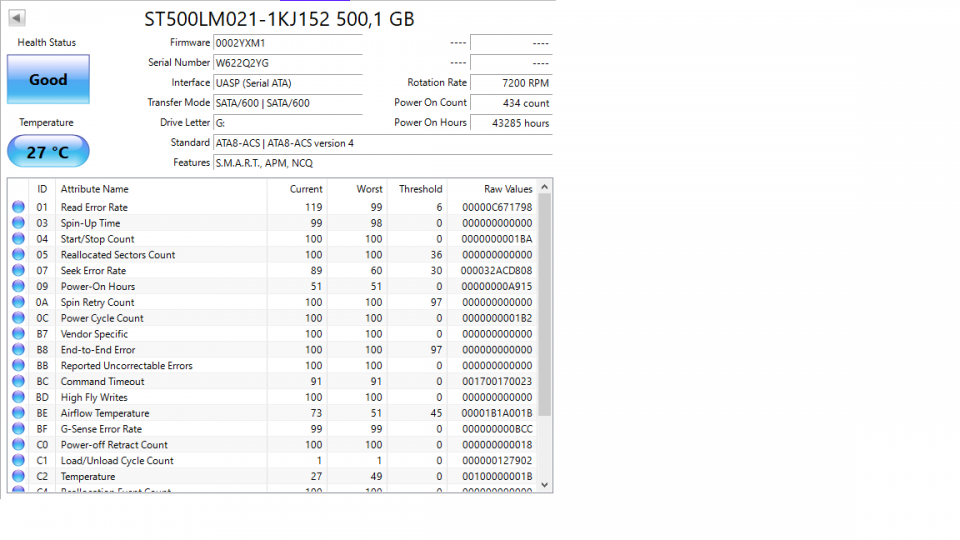
Task: Click the Good health status button
Action: [48, 80]
